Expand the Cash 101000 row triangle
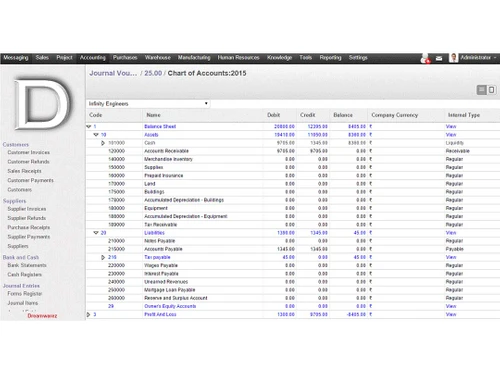 pyautogui.click(x=103, y=143)
